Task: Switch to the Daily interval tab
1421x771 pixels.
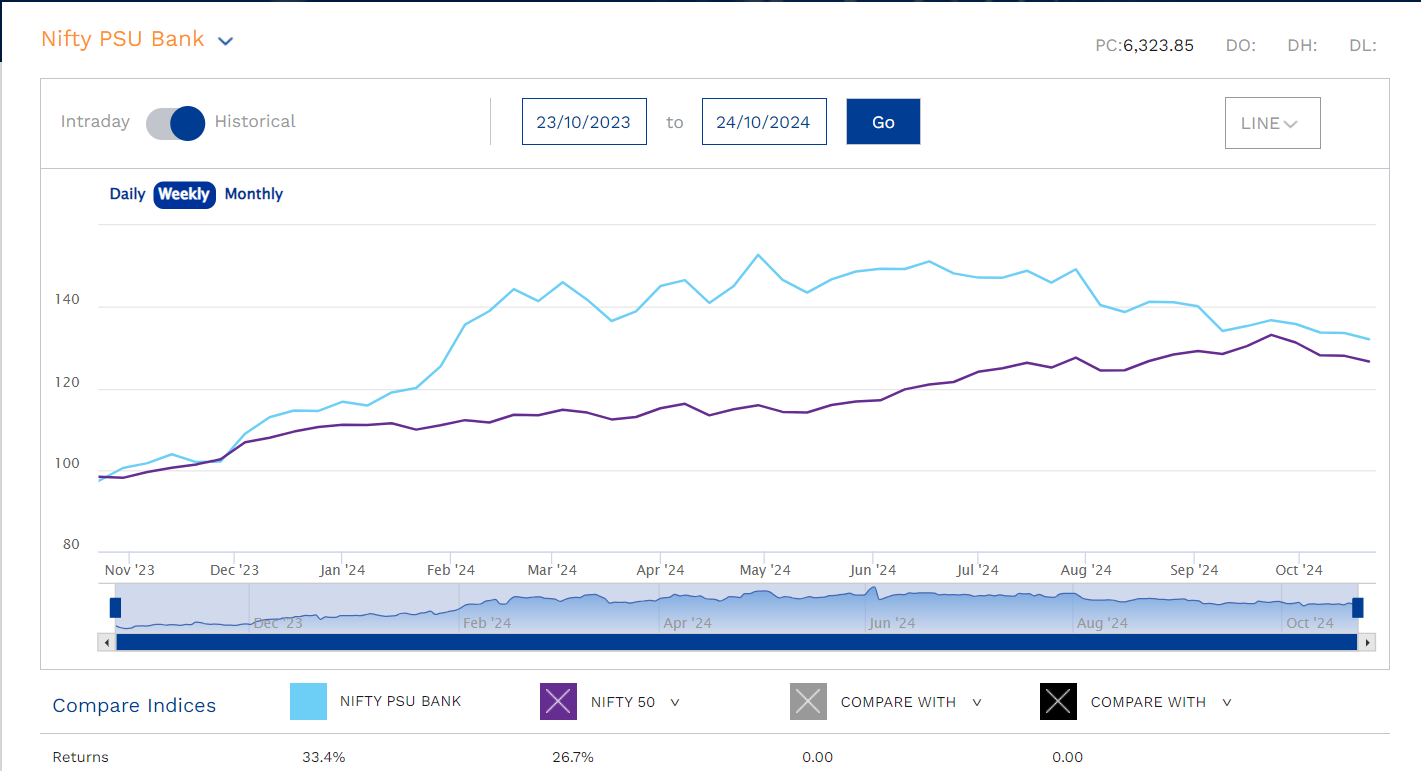Action: pyautogui.click(x=127, y=194)
